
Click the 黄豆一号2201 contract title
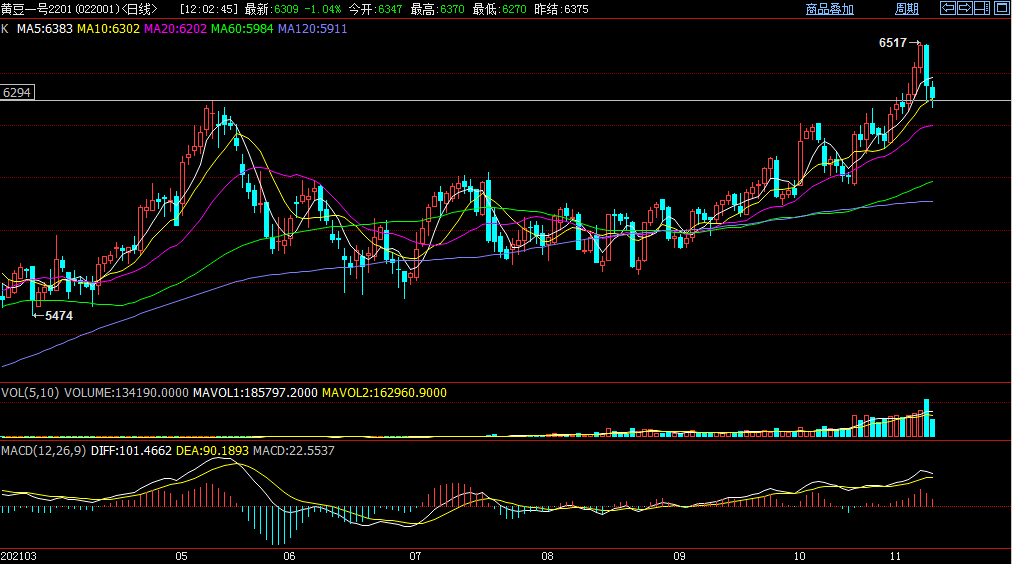tap(36, 9)
